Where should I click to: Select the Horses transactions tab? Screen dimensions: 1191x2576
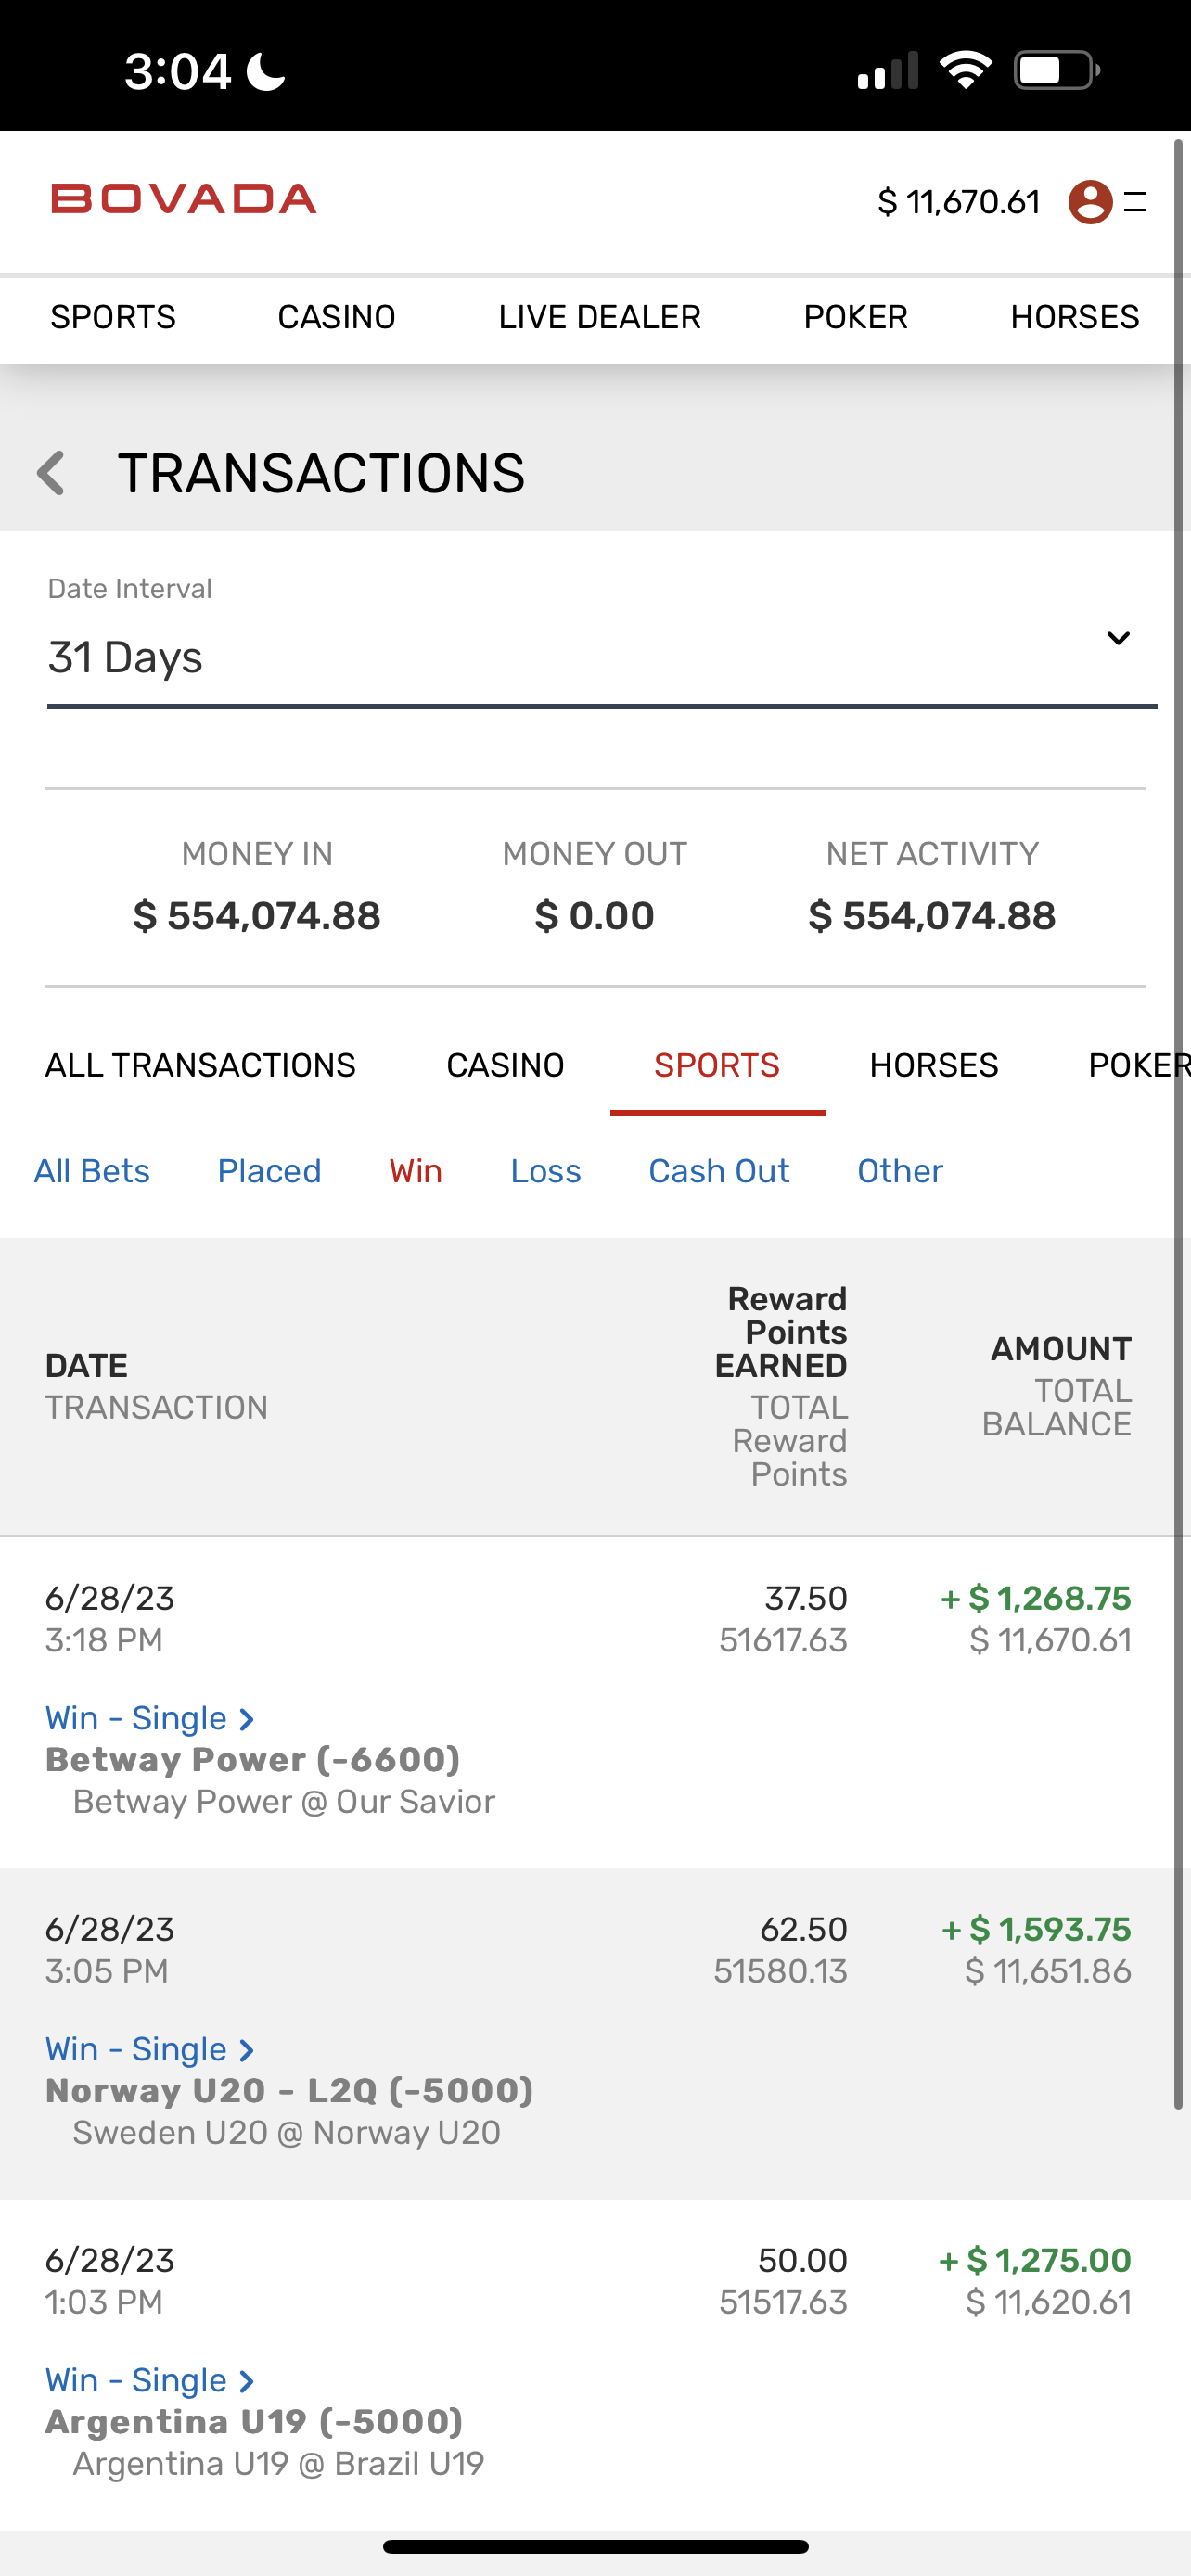click(934, 1065)
